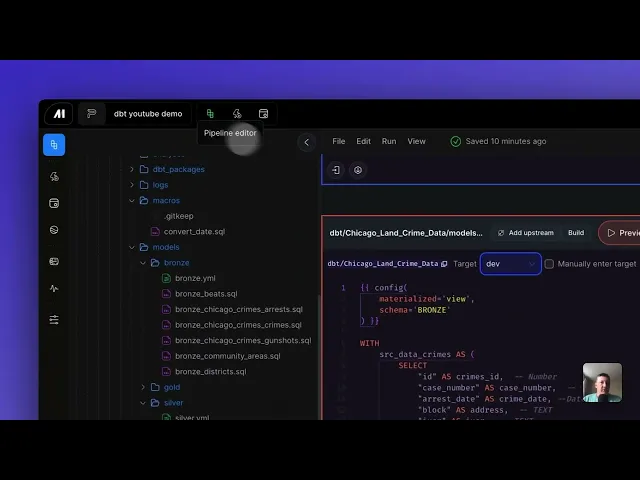Click the circular icon in block toolbar
640x480 pixels.
[358, 170]
